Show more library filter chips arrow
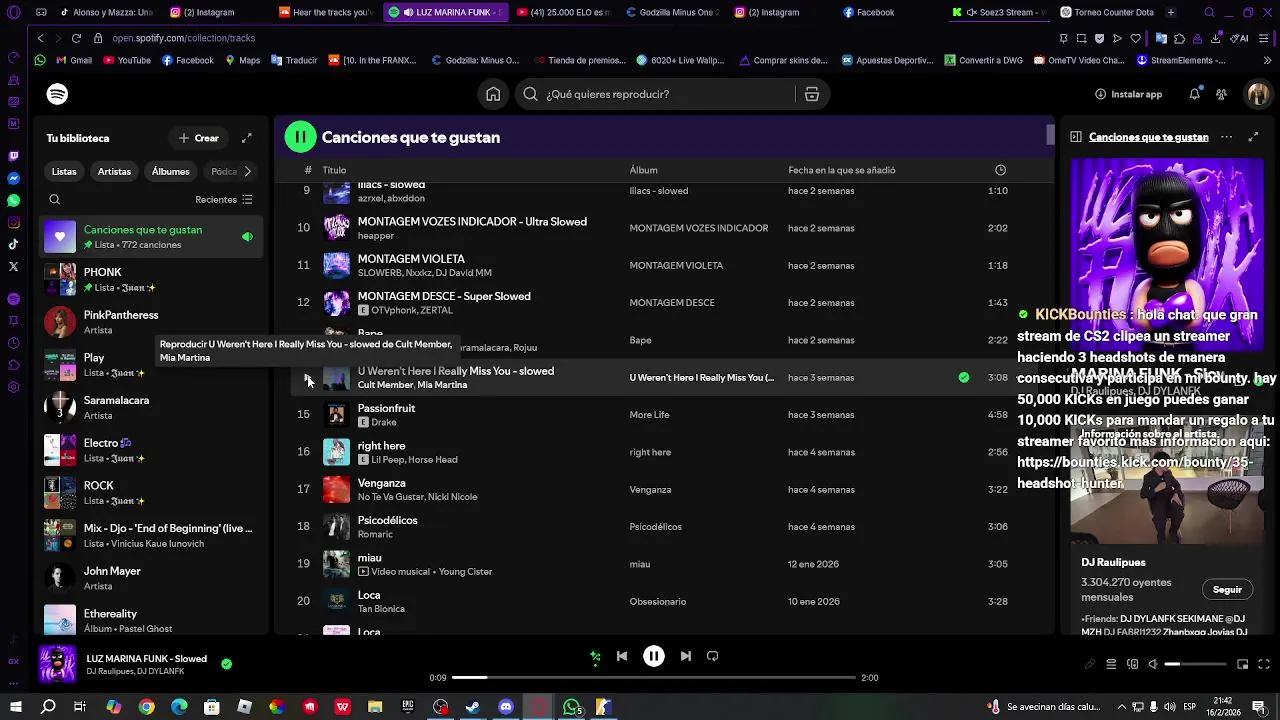 248,171
